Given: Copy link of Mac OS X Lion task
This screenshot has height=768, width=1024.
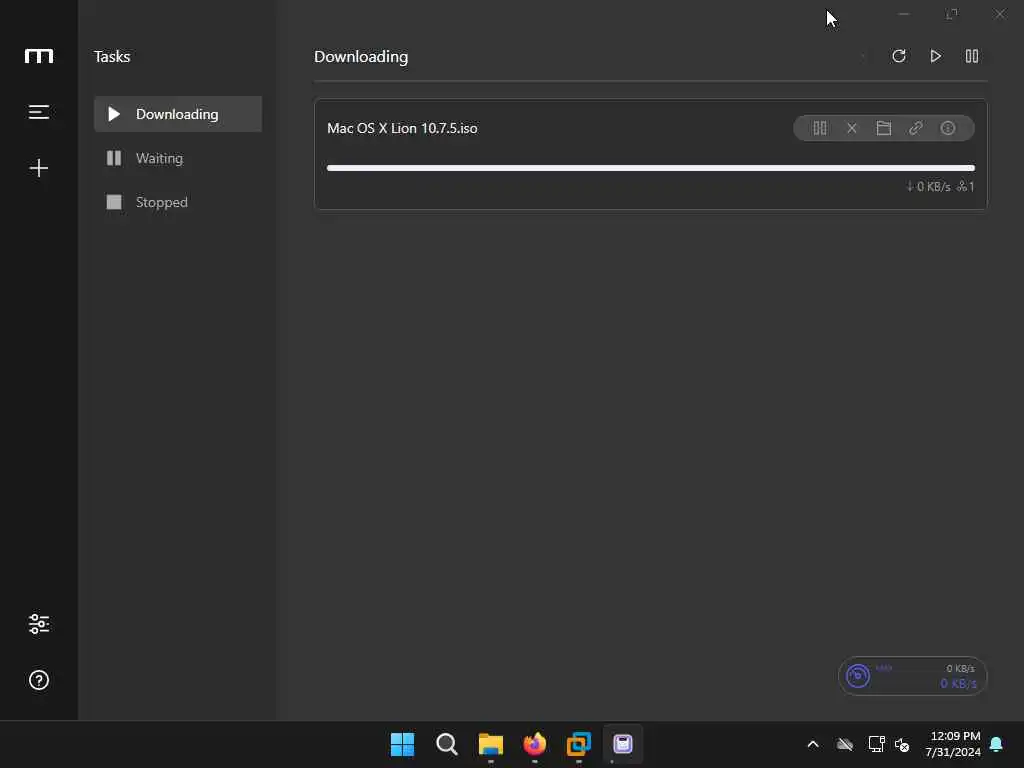Looking at the screenshot, I should (x=916, y=128).
